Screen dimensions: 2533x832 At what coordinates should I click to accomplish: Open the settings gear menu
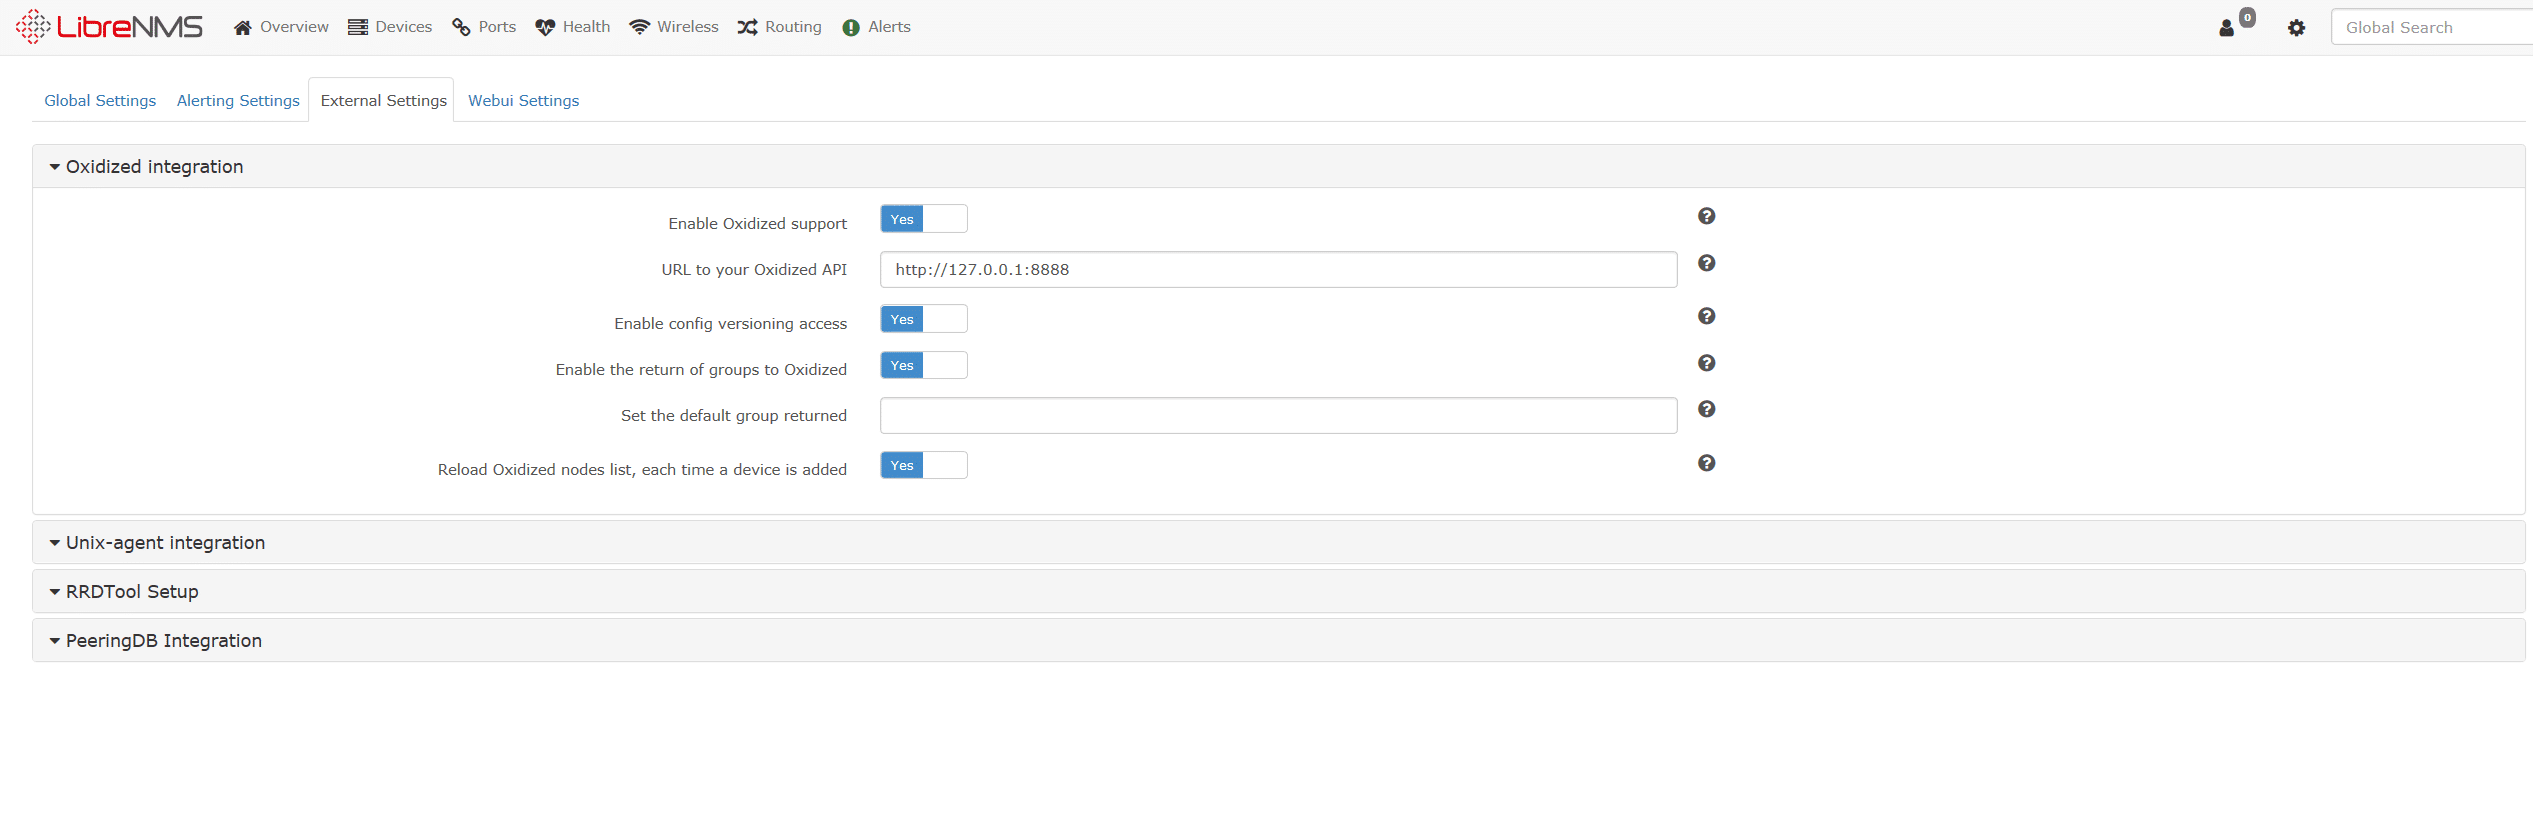pyautogui.click(x=2297, y=28)
